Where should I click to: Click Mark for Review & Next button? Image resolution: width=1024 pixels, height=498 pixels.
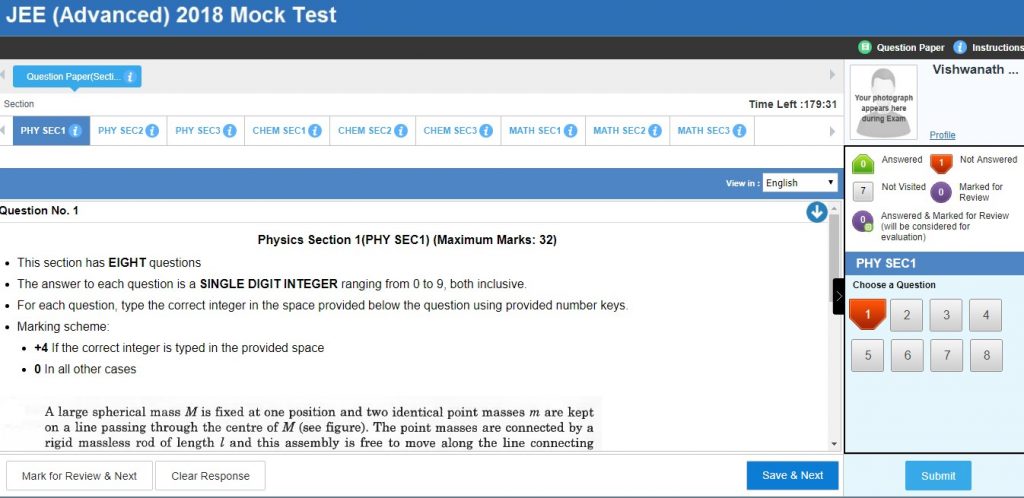tap(79, 476)
